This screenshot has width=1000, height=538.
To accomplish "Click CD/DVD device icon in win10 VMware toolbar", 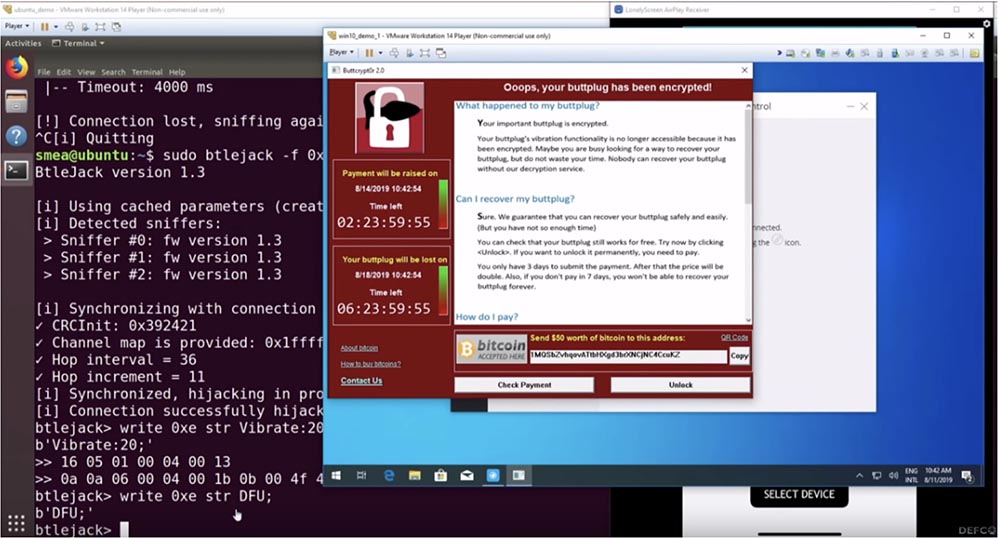I will click(x=806, y=53).
